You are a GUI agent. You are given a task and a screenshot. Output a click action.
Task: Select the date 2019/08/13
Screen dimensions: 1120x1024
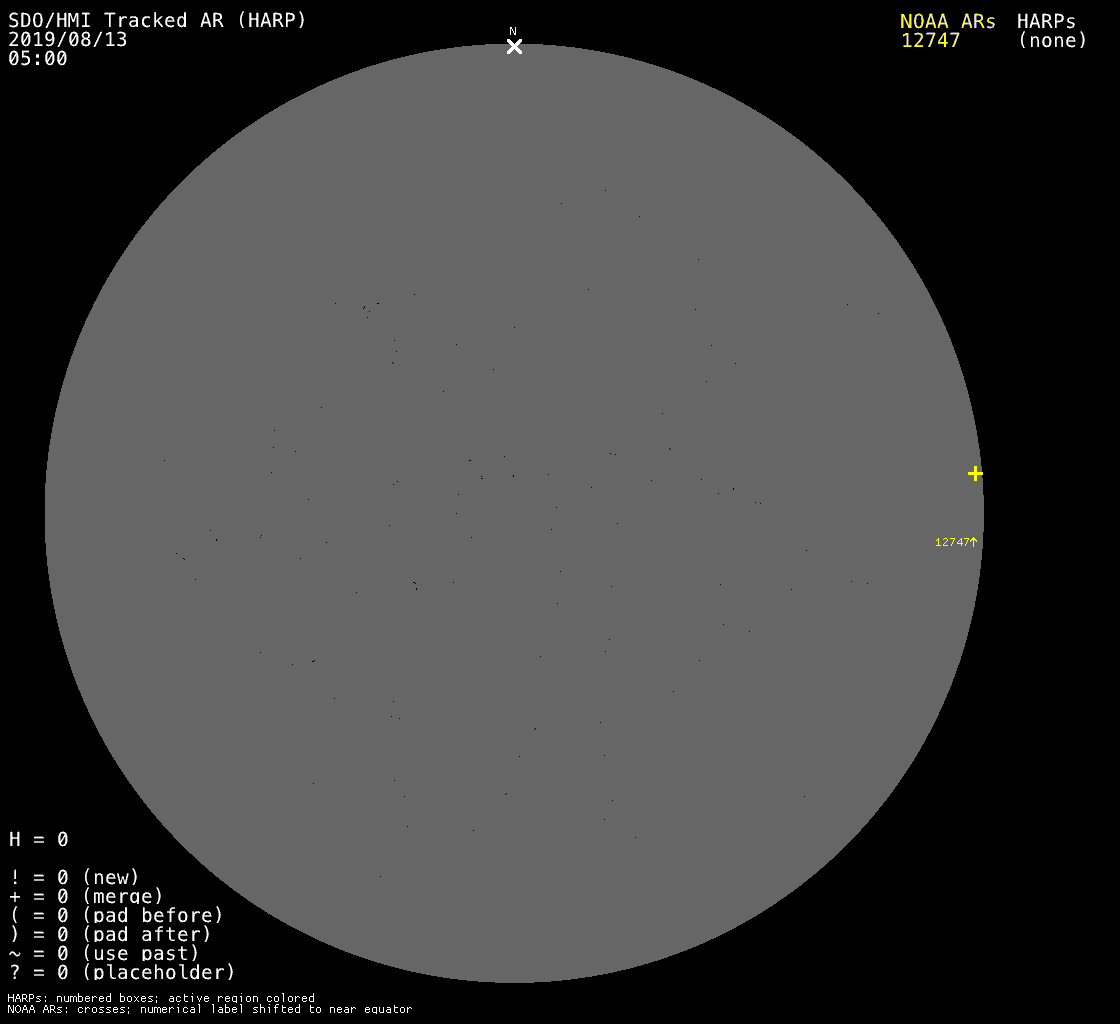[x=68, y=40]
